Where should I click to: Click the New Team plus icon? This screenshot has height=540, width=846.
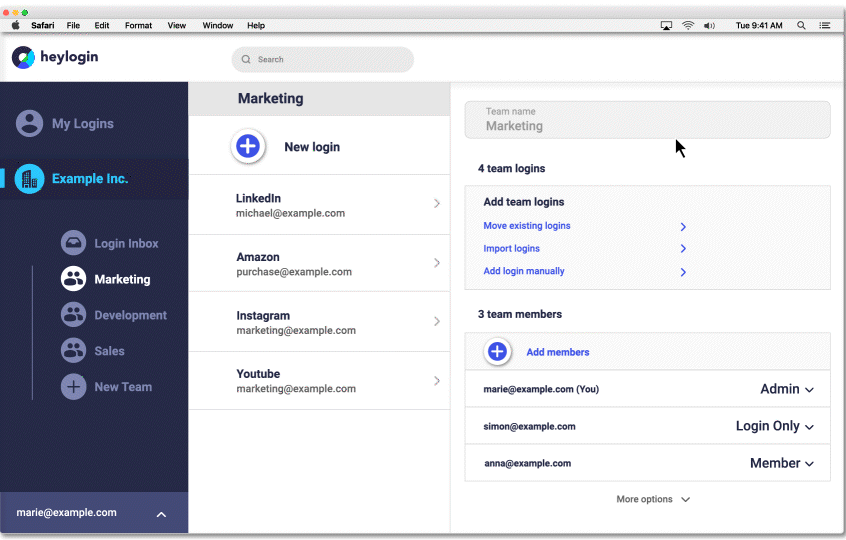coord(73,387)
